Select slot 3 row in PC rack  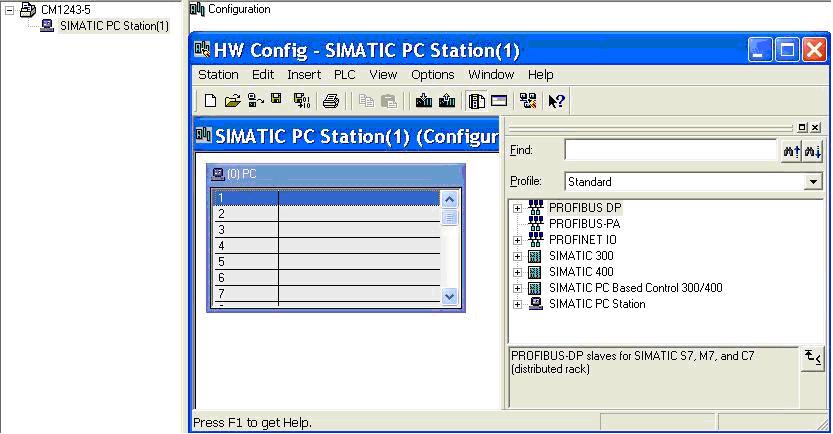pyautogui.click(x=326, y=229)
